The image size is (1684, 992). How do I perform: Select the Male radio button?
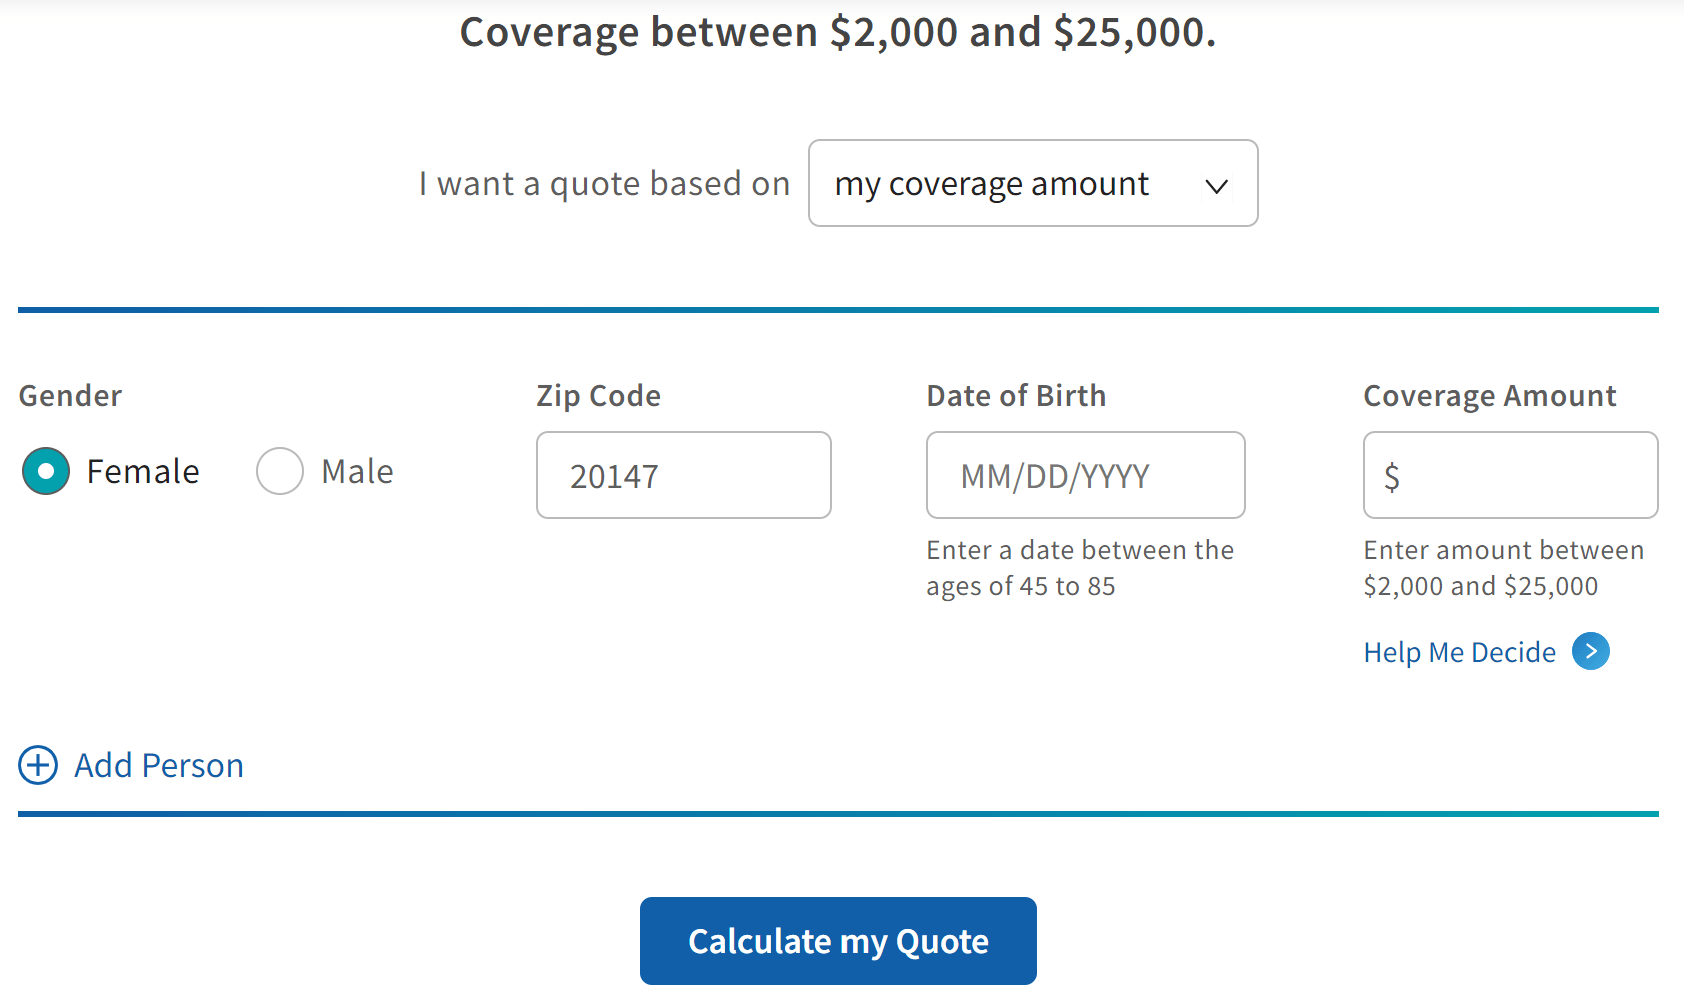[x=280, y=471]
